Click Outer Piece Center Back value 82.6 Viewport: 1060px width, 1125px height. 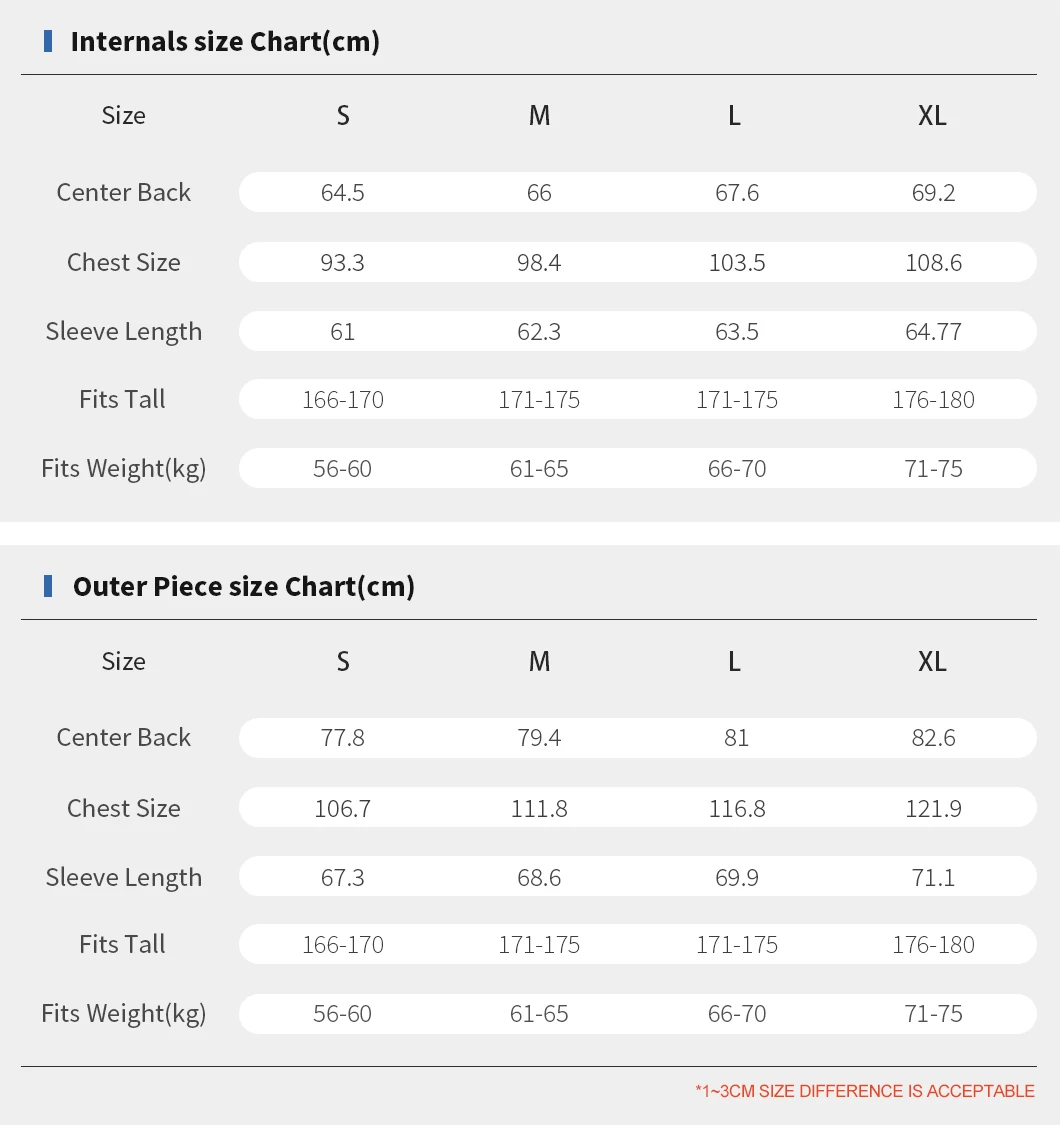click(933, 738)
